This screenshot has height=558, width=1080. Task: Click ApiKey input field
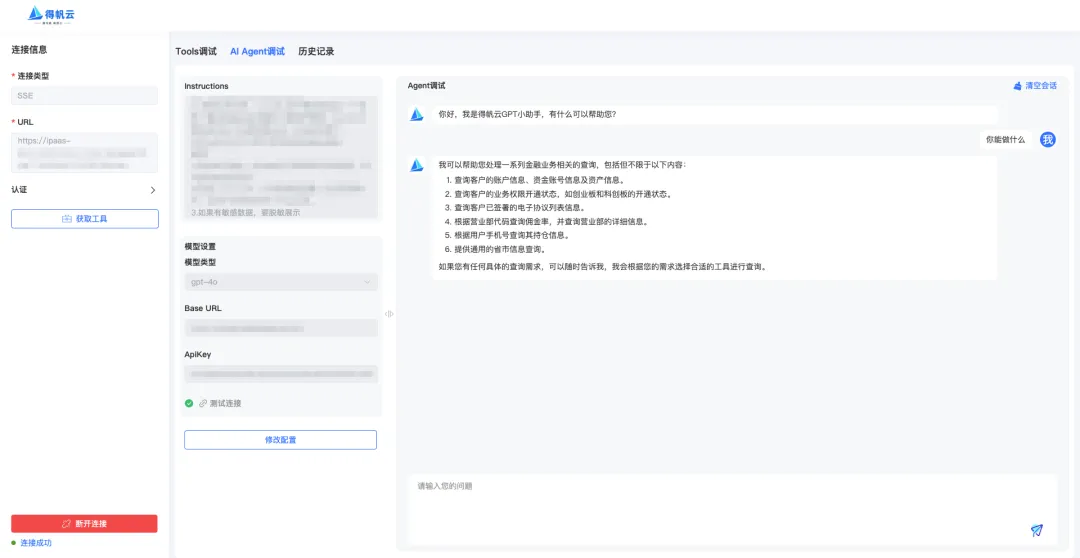tap(281, 374)
